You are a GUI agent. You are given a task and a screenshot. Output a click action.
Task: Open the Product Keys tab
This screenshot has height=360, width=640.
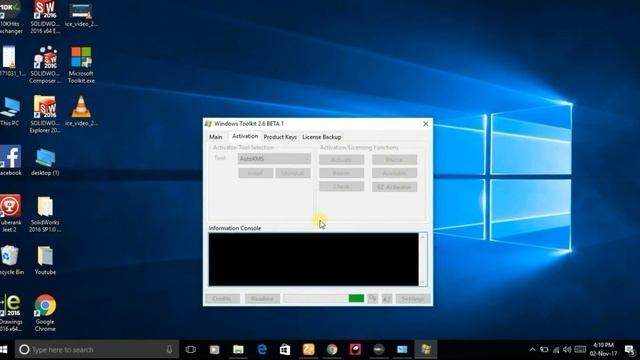point(280,137)
